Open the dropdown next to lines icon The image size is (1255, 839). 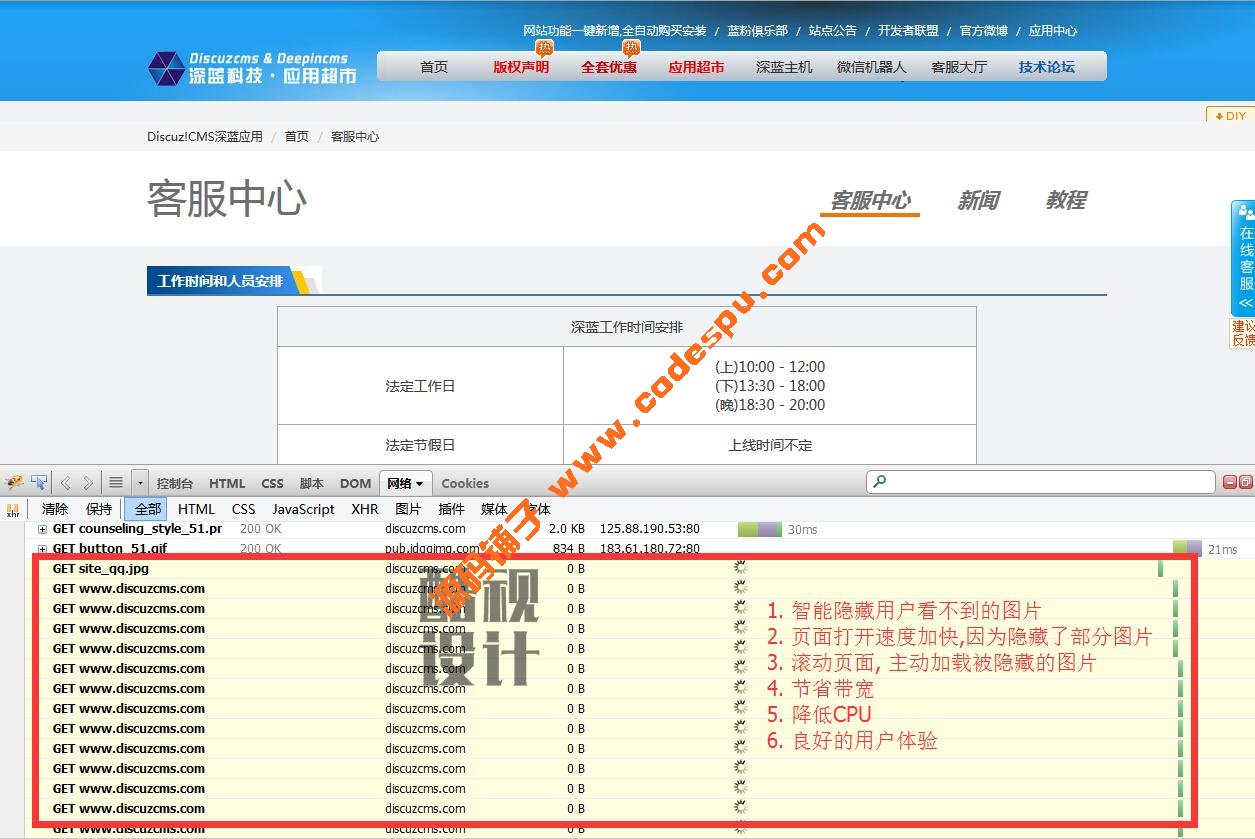(140, 483)
